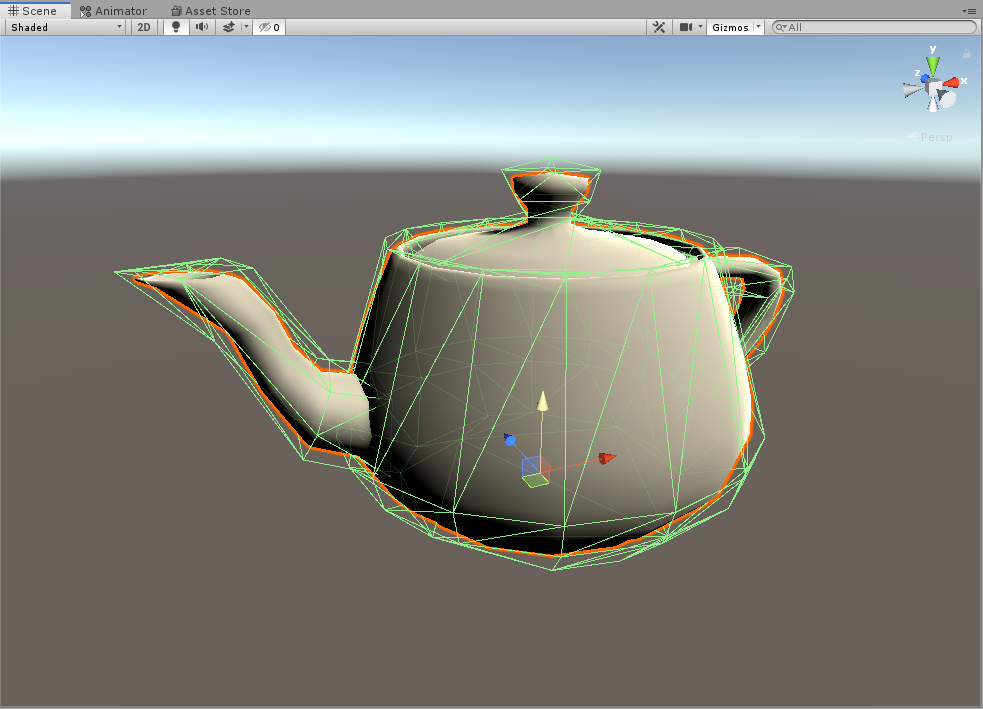Click the green Y axis cone gizmo
The width and height of the screenshot is (983, 709).
pyautogui.click(x=933, y=66)
